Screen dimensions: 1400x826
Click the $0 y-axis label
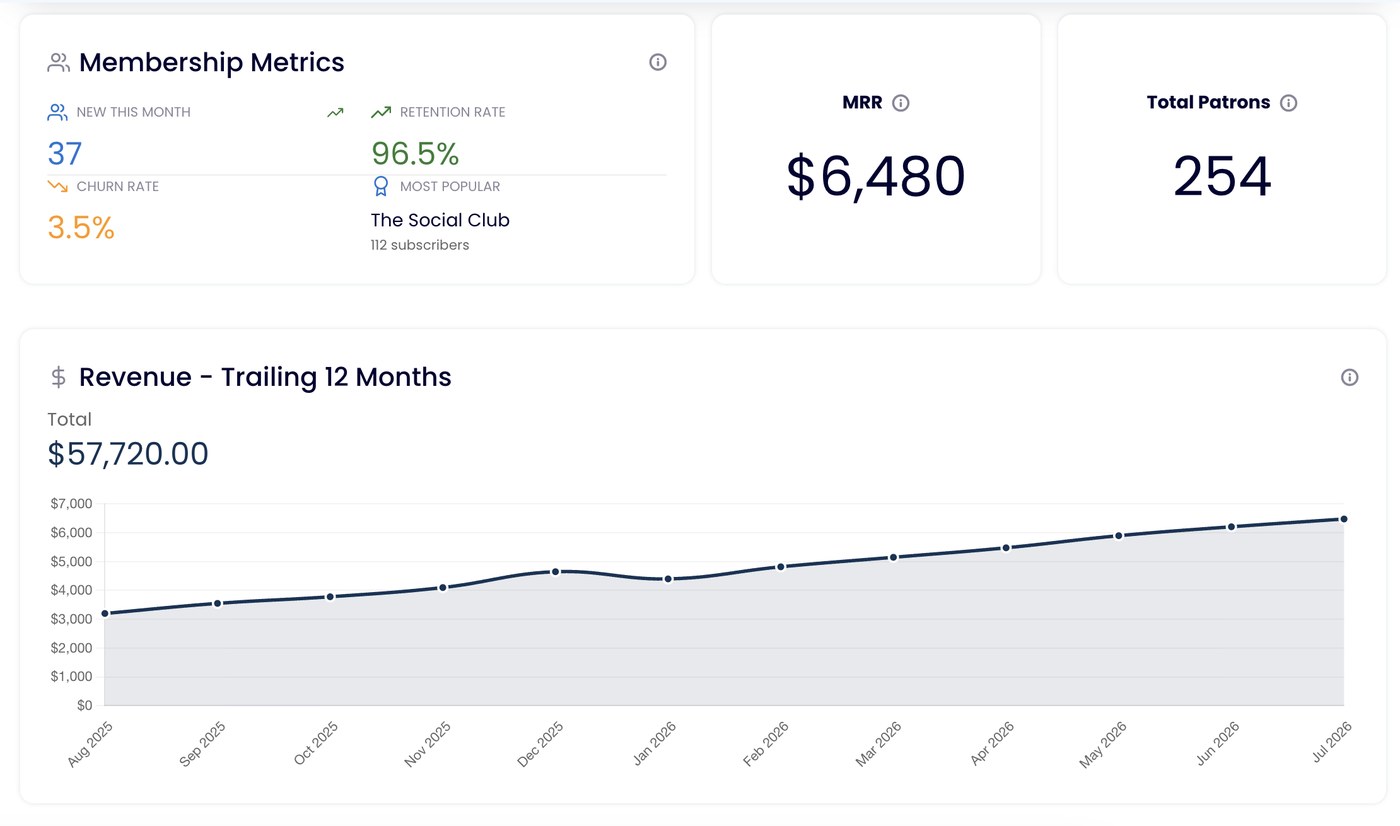pos(84,705)
